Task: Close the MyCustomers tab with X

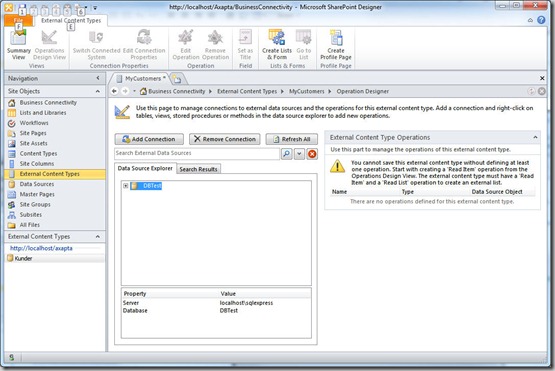Action: [x=542, y=78]
